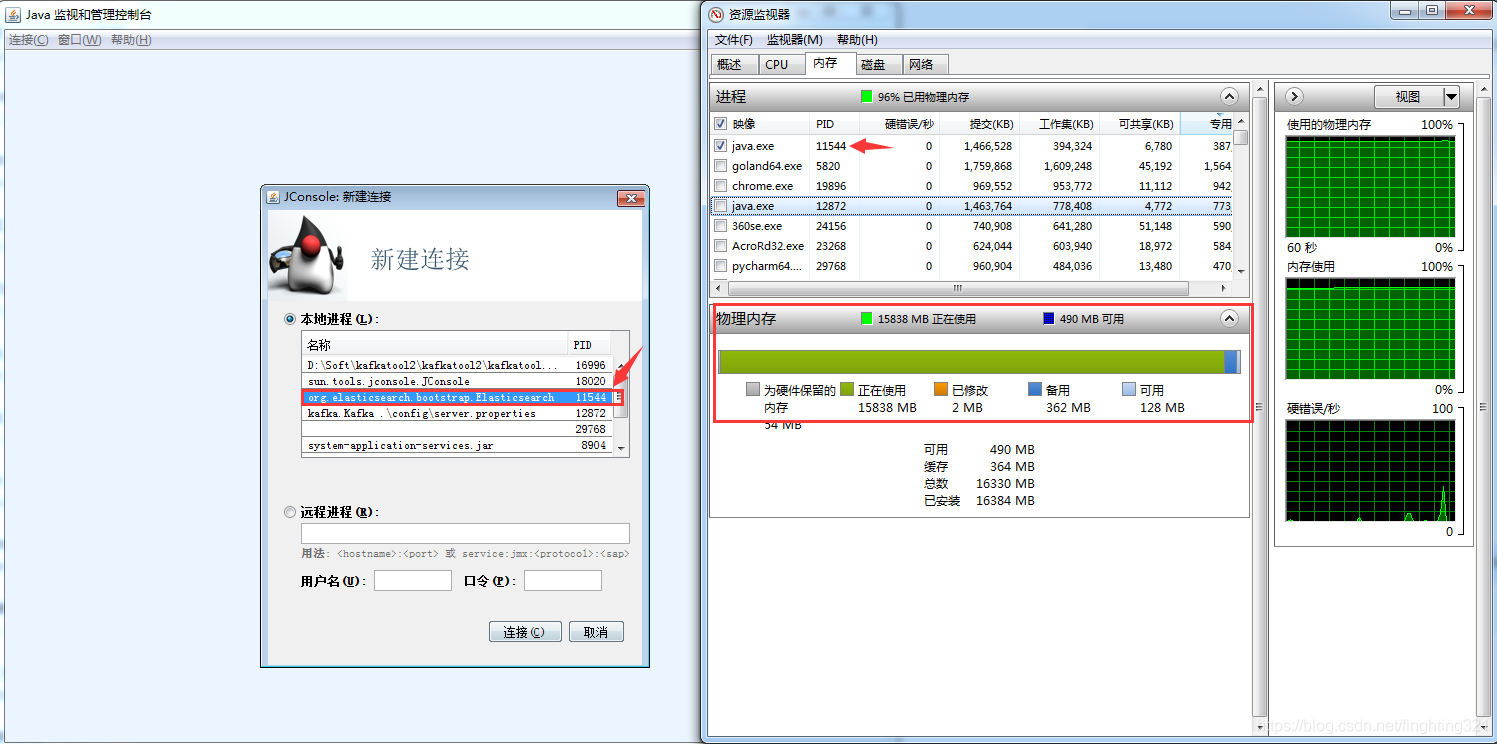This screenshot has width=1497, height=744.
Task: Sort by the 工作集(KB) column header
Action: 1059,124
